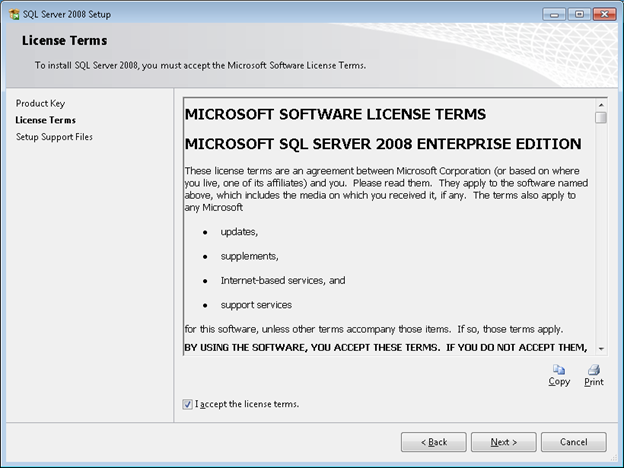Viewport: 624px width, 468px height.
Task: Click the license text scrollbar down arrow
Action: coord(601,349)
